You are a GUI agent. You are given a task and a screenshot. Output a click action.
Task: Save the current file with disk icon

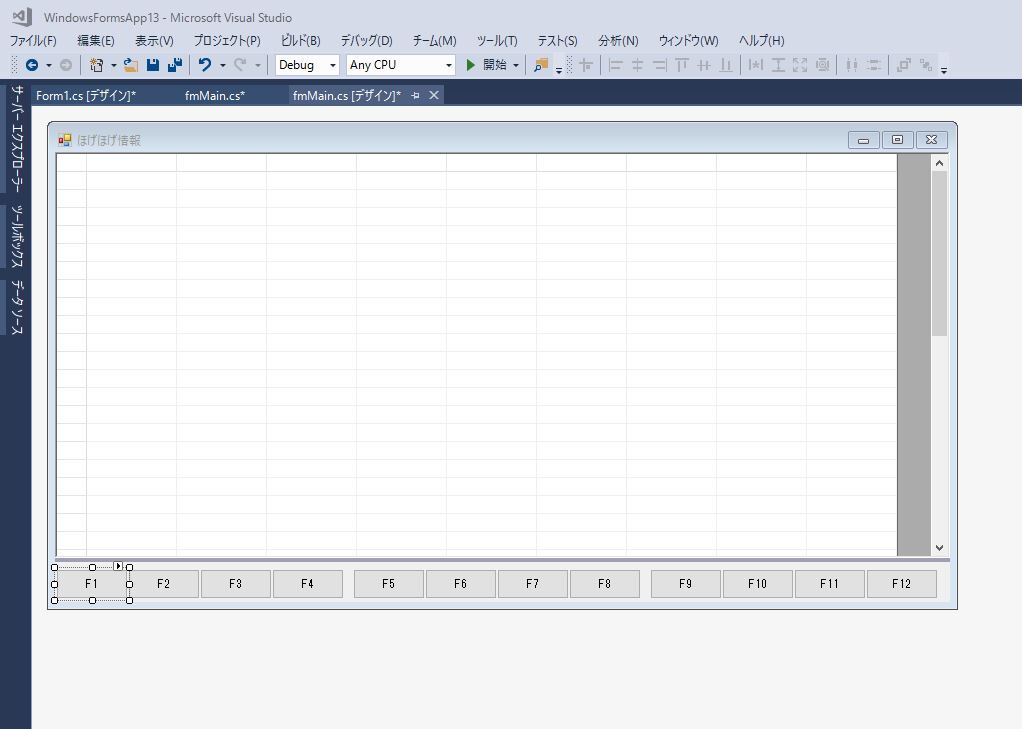(153, 65)
